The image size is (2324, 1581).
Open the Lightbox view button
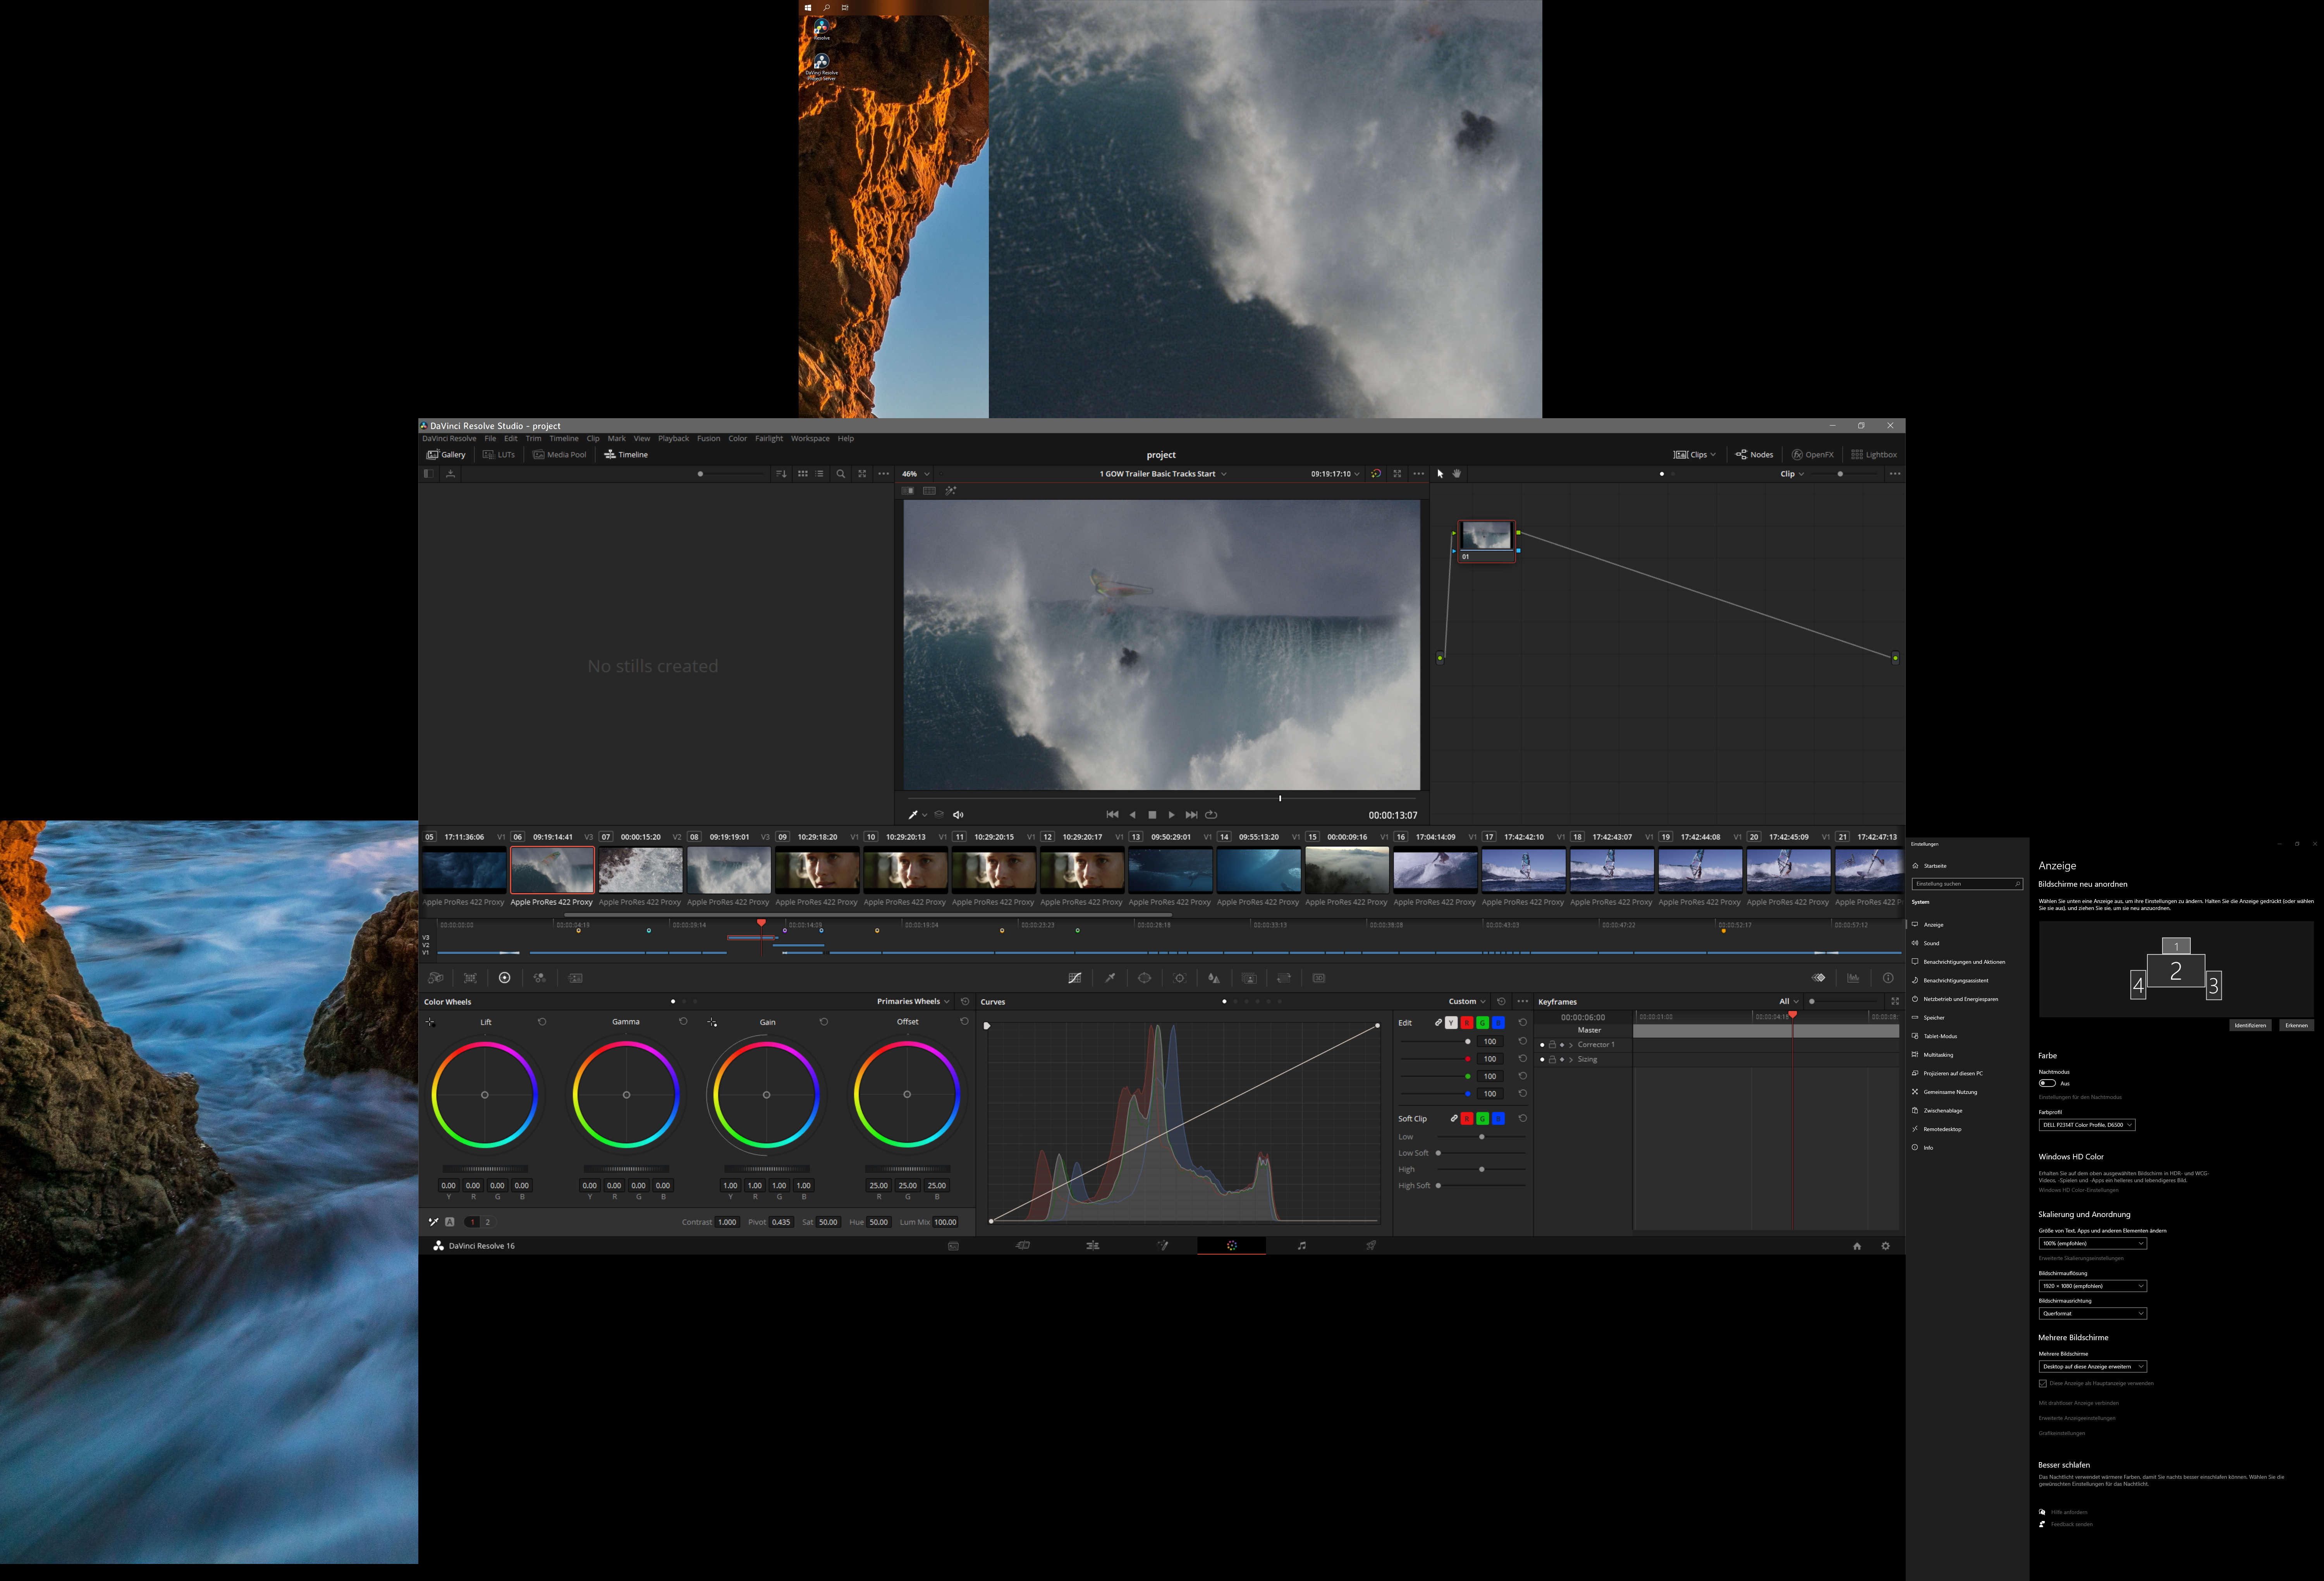[1874, 455]
